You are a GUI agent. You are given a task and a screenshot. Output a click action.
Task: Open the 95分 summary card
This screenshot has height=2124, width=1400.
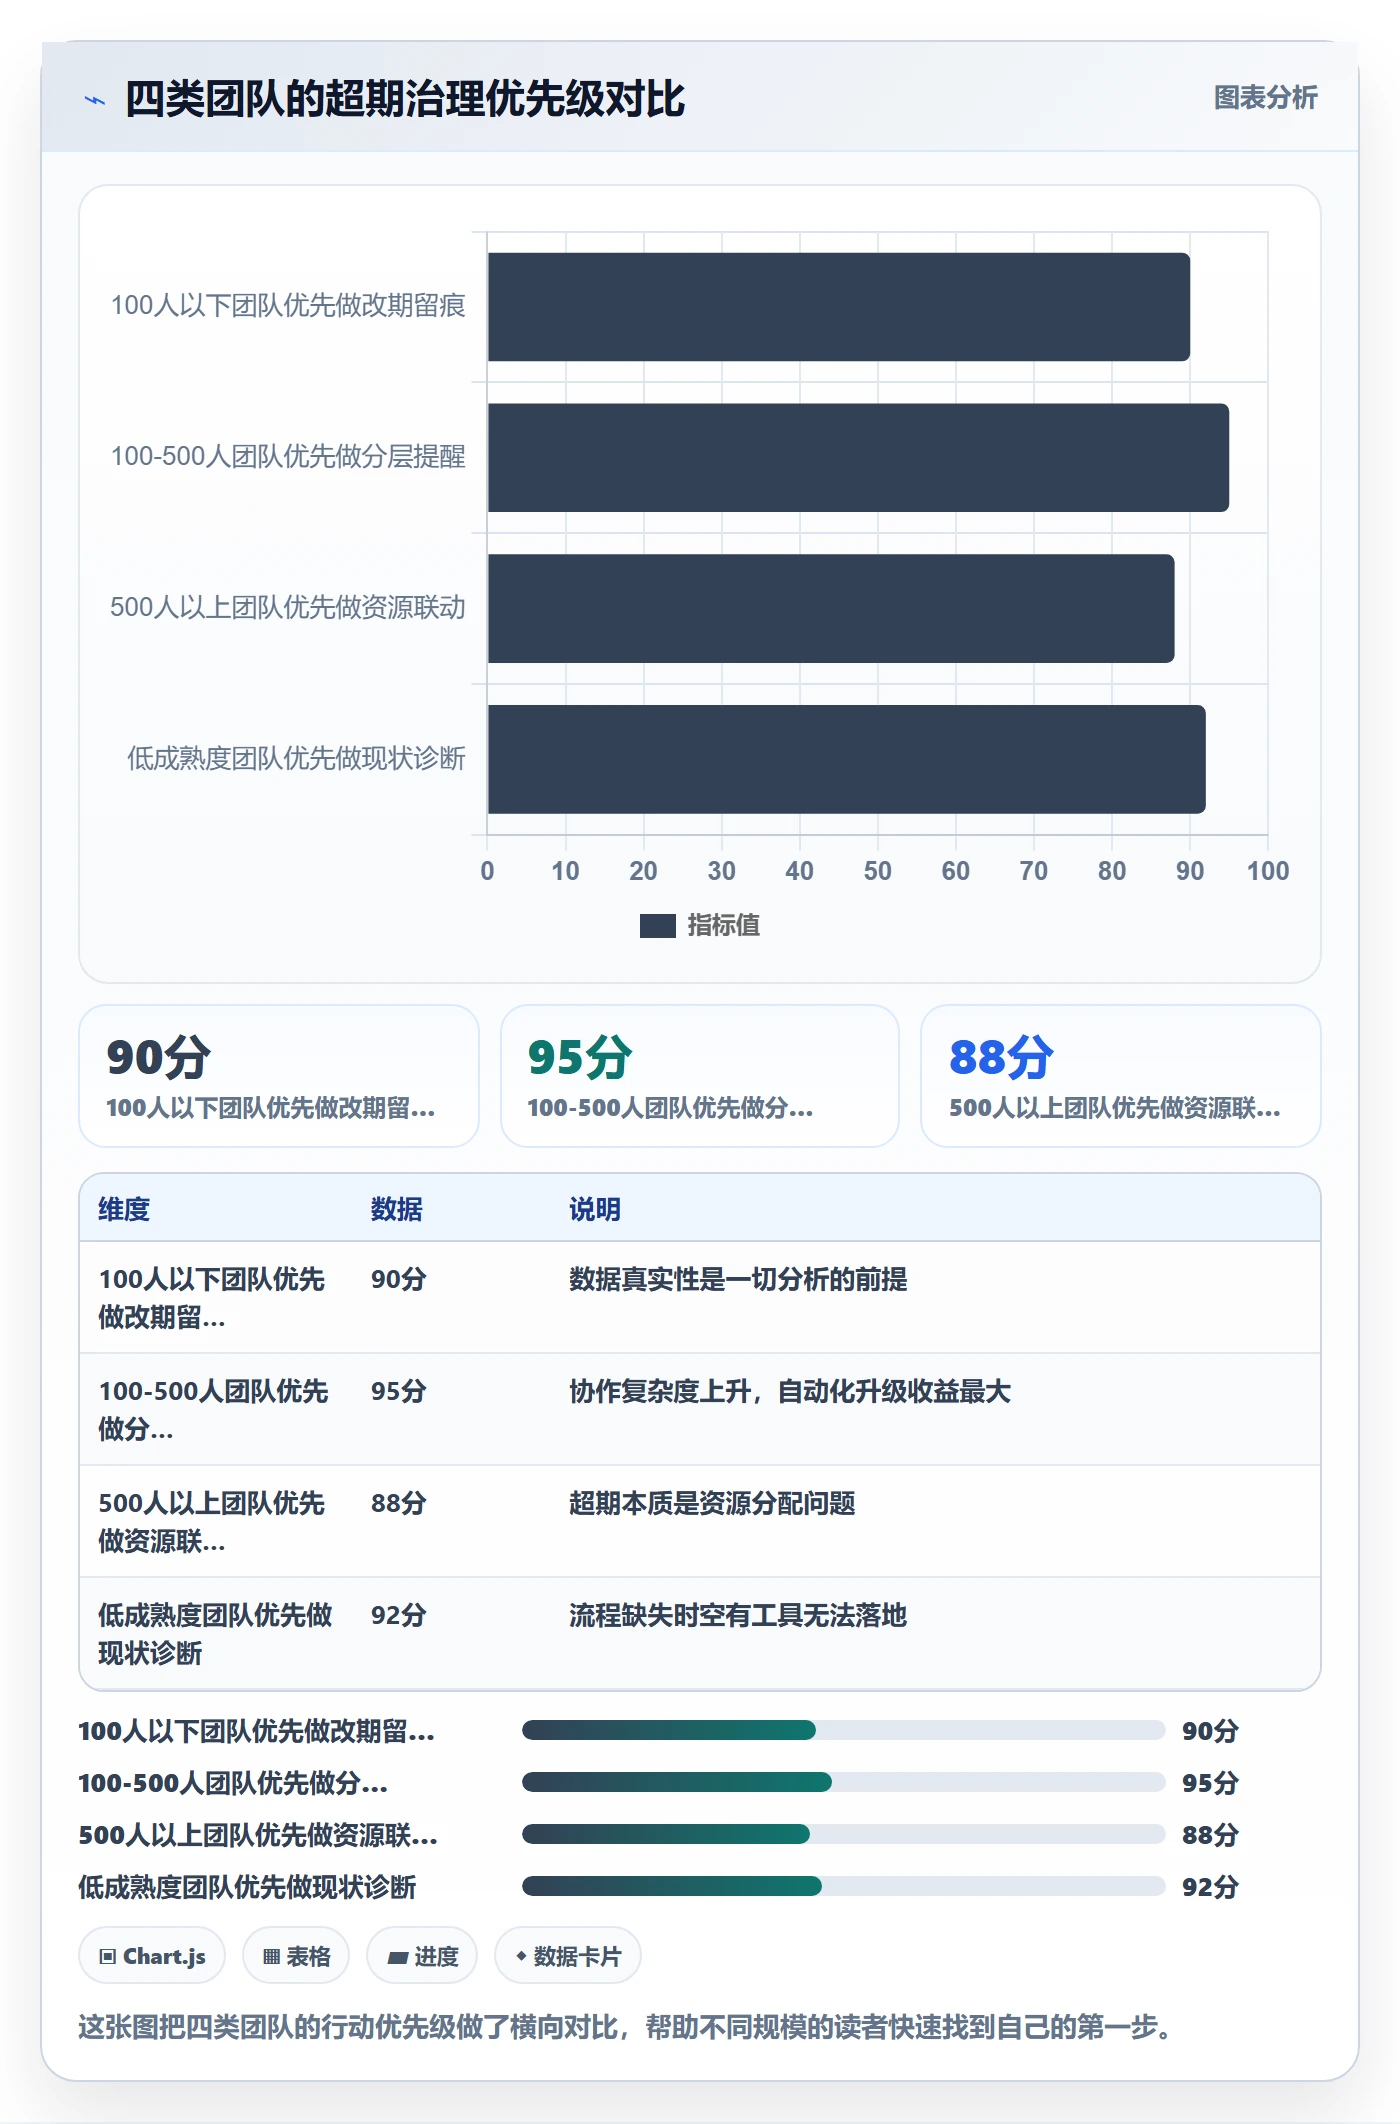(x=700, y=1076)
